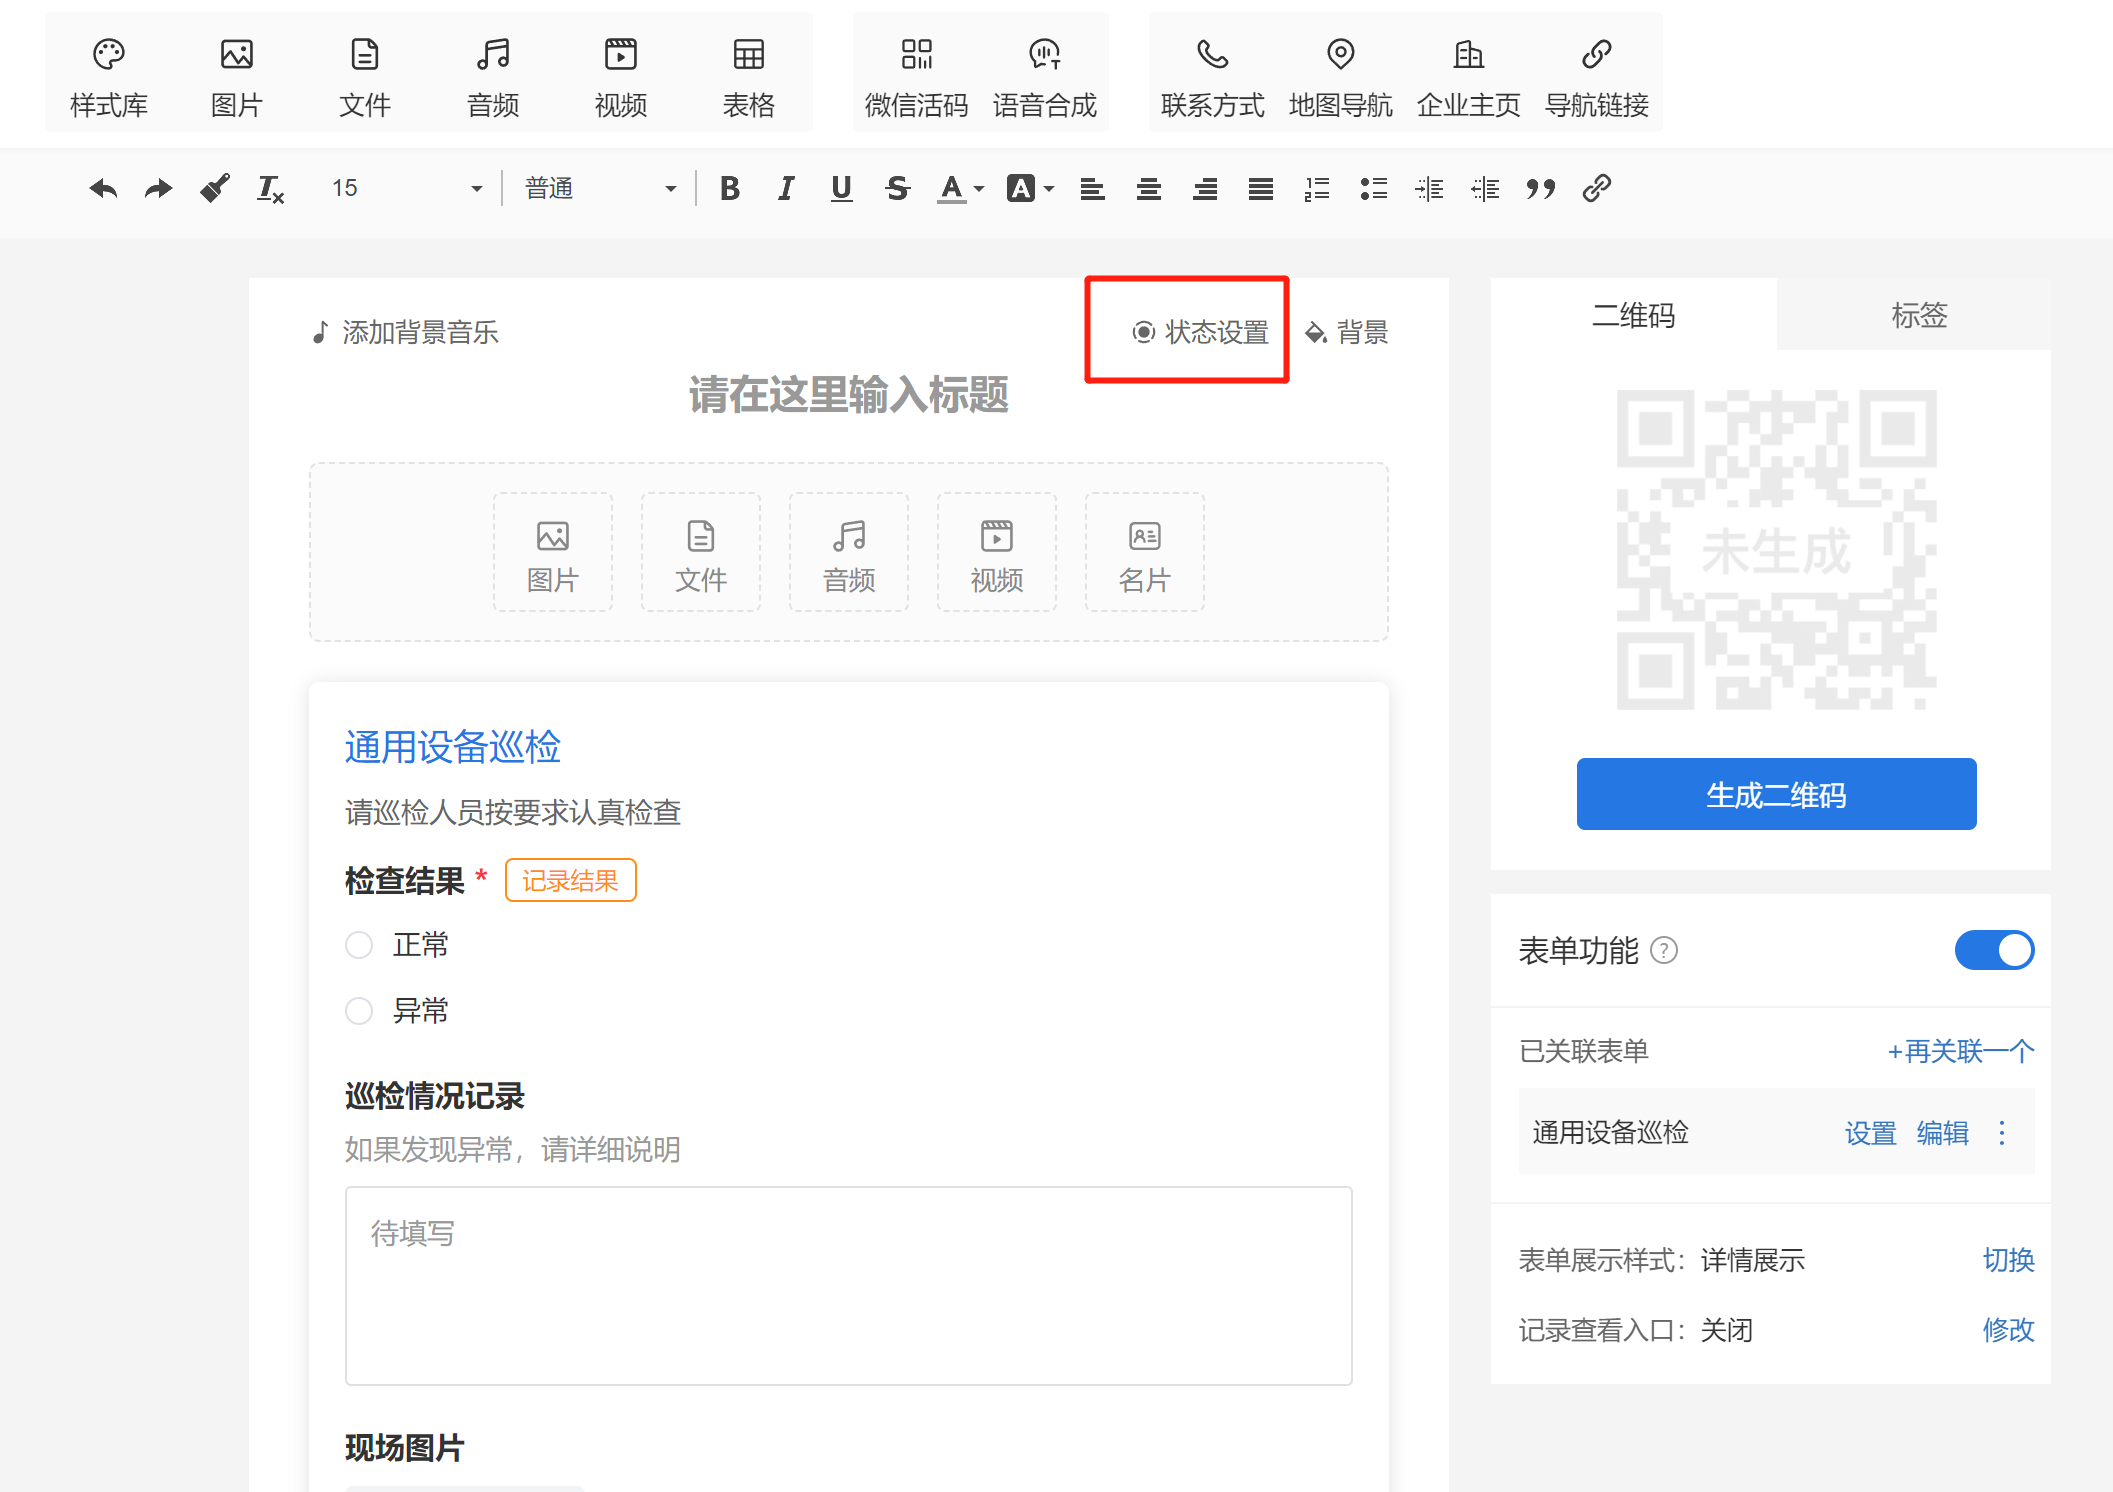Insert 地图导航 map navigation

tap(1341, 76)
